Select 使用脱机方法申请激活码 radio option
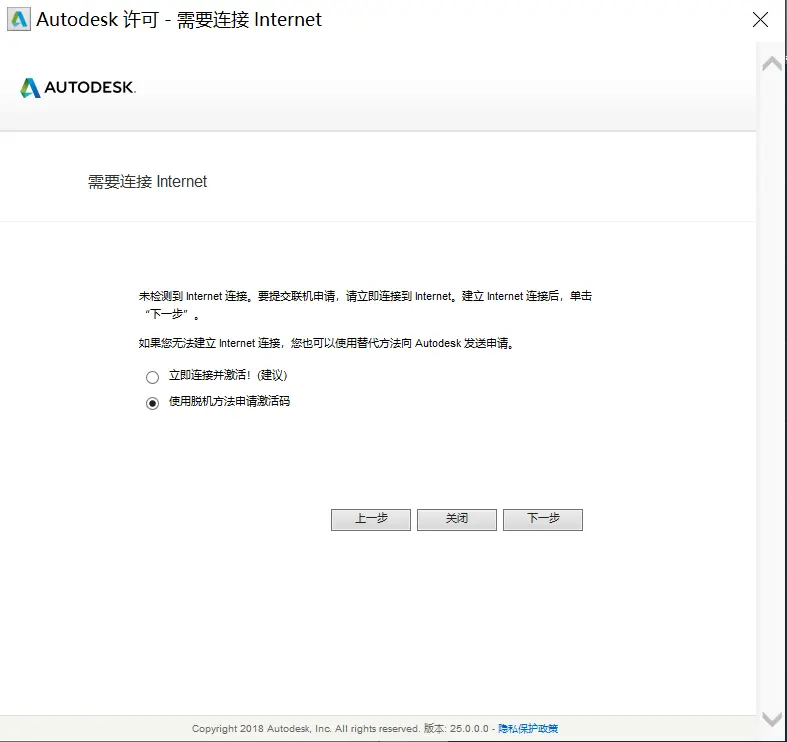 [153, 403]
